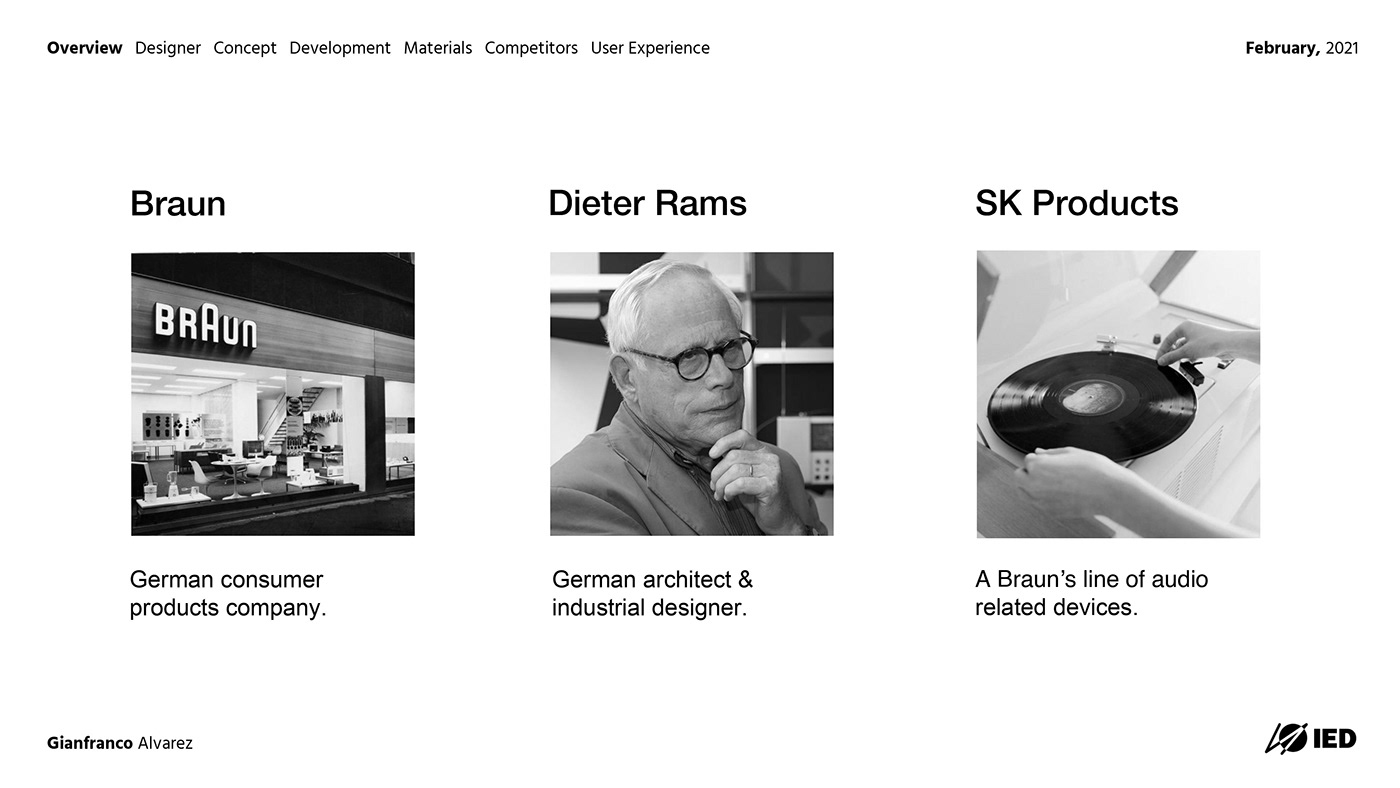Click the Gianfranco Alvarez author name
The image size is (1400, 788).
coord(120,743)
